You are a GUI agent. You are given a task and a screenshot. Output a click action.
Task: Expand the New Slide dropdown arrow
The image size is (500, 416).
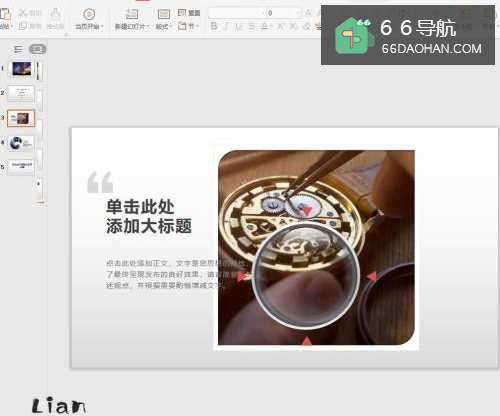(x=148, y=26)
